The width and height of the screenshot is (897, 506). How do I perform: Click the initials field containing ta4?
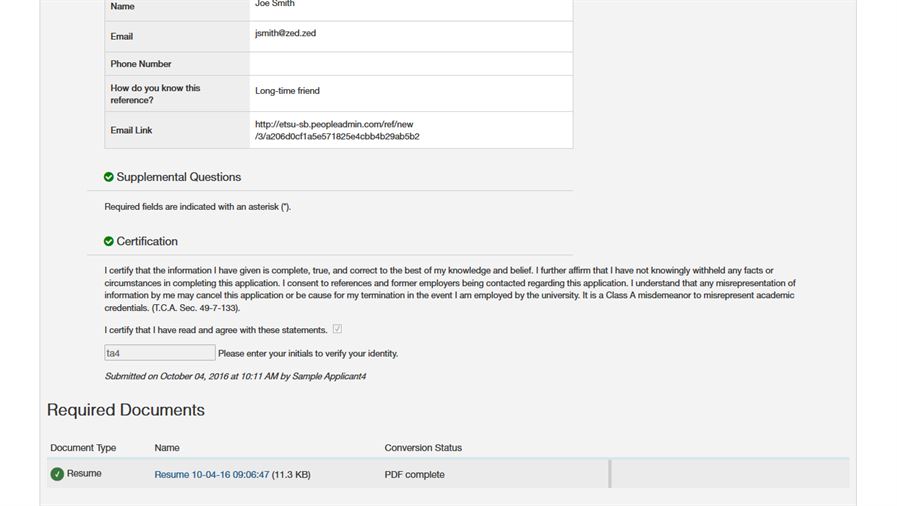(160, 353)
